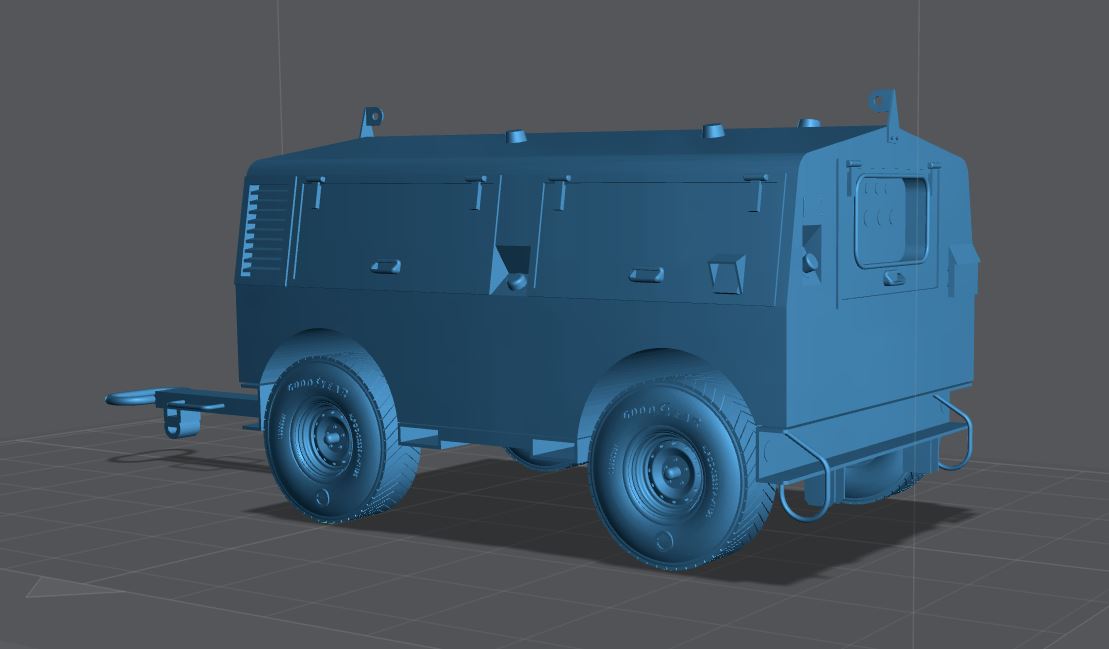
Task: Click the left side panel's door handle
Action: pyautogui.click(x=385, y=266)
